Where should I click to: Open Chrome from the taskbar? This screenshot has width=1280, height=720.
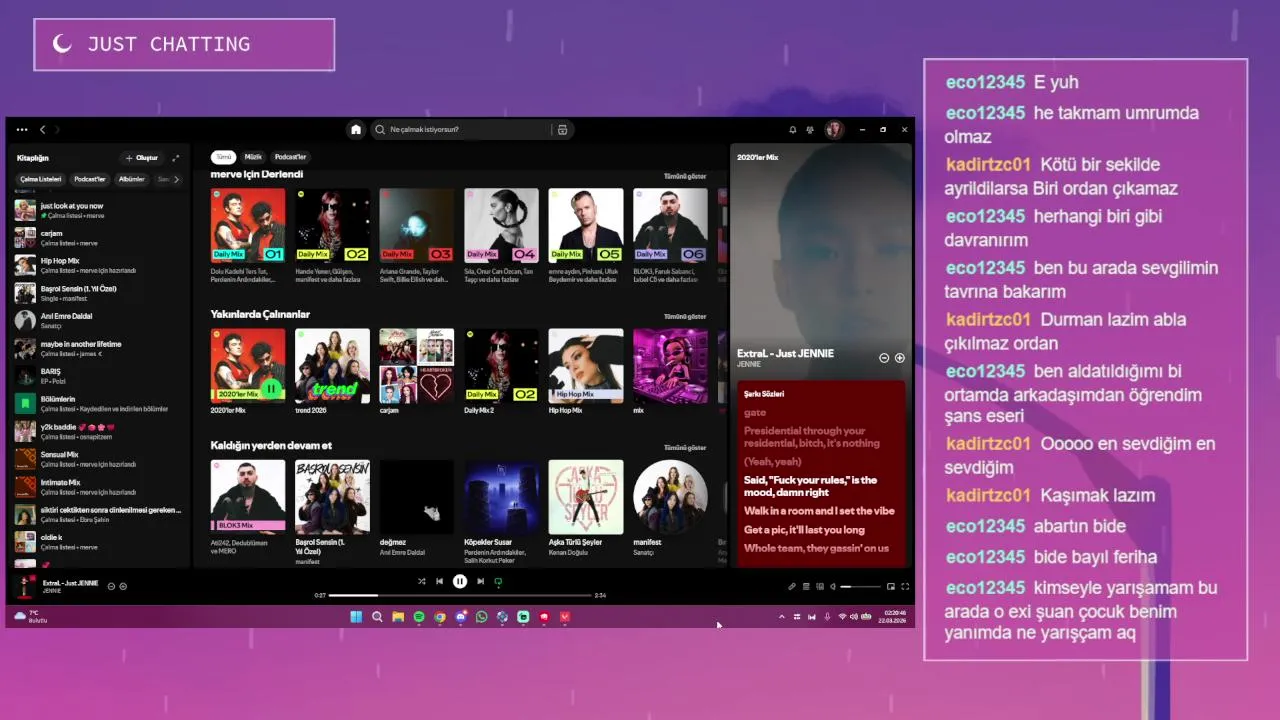pos(440,617)
